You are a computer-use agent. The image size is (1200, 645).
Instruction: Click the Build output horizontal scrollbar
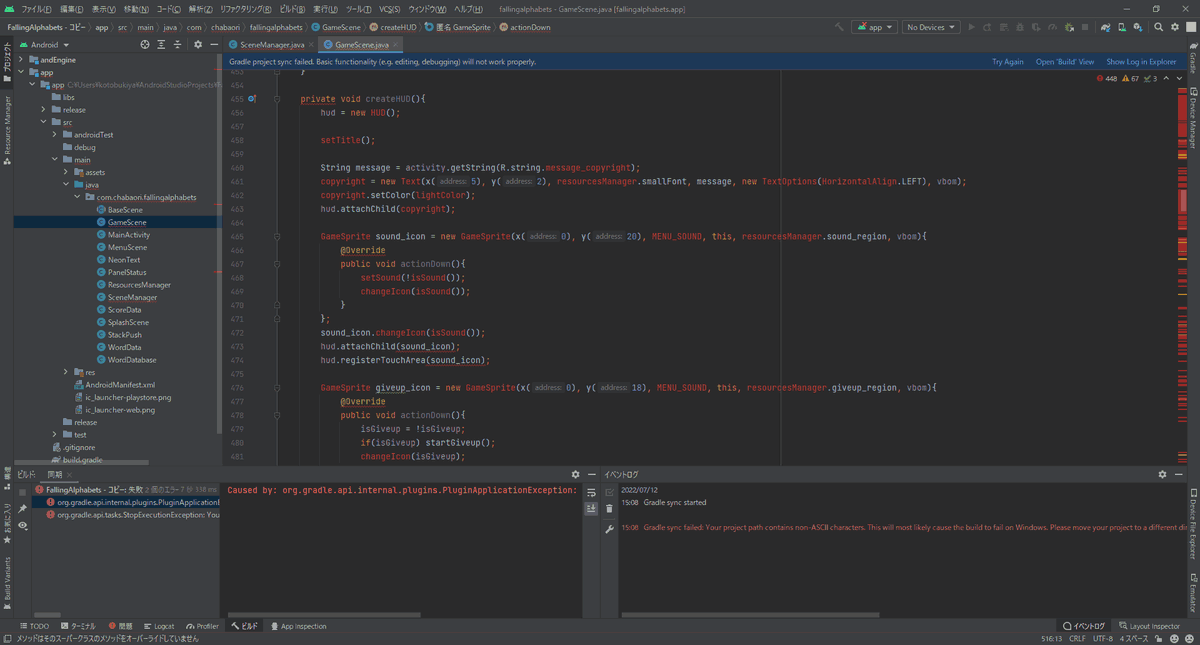point(324,615)
